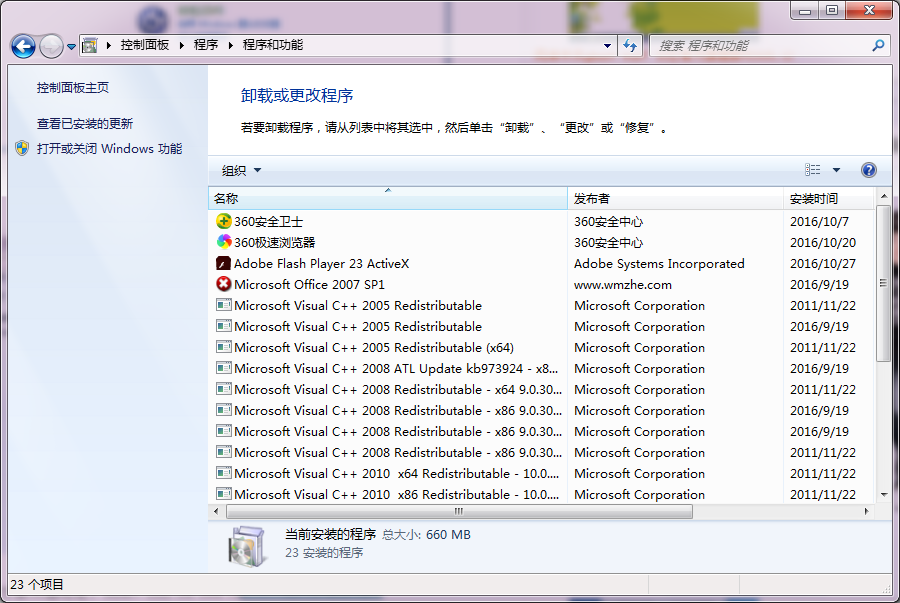Click the change-view icon on the toolbar
Image resolution: width=900 pixels, height=603 pixels.
click(815, 169)
